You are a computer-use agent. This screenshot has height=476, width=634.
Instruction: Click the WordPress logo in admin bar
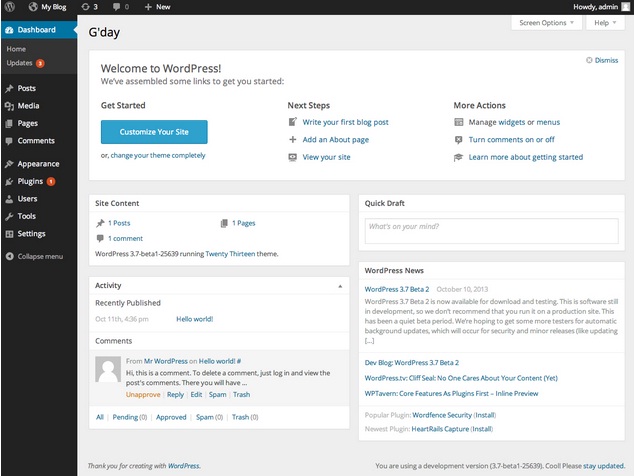coord(10,7)
